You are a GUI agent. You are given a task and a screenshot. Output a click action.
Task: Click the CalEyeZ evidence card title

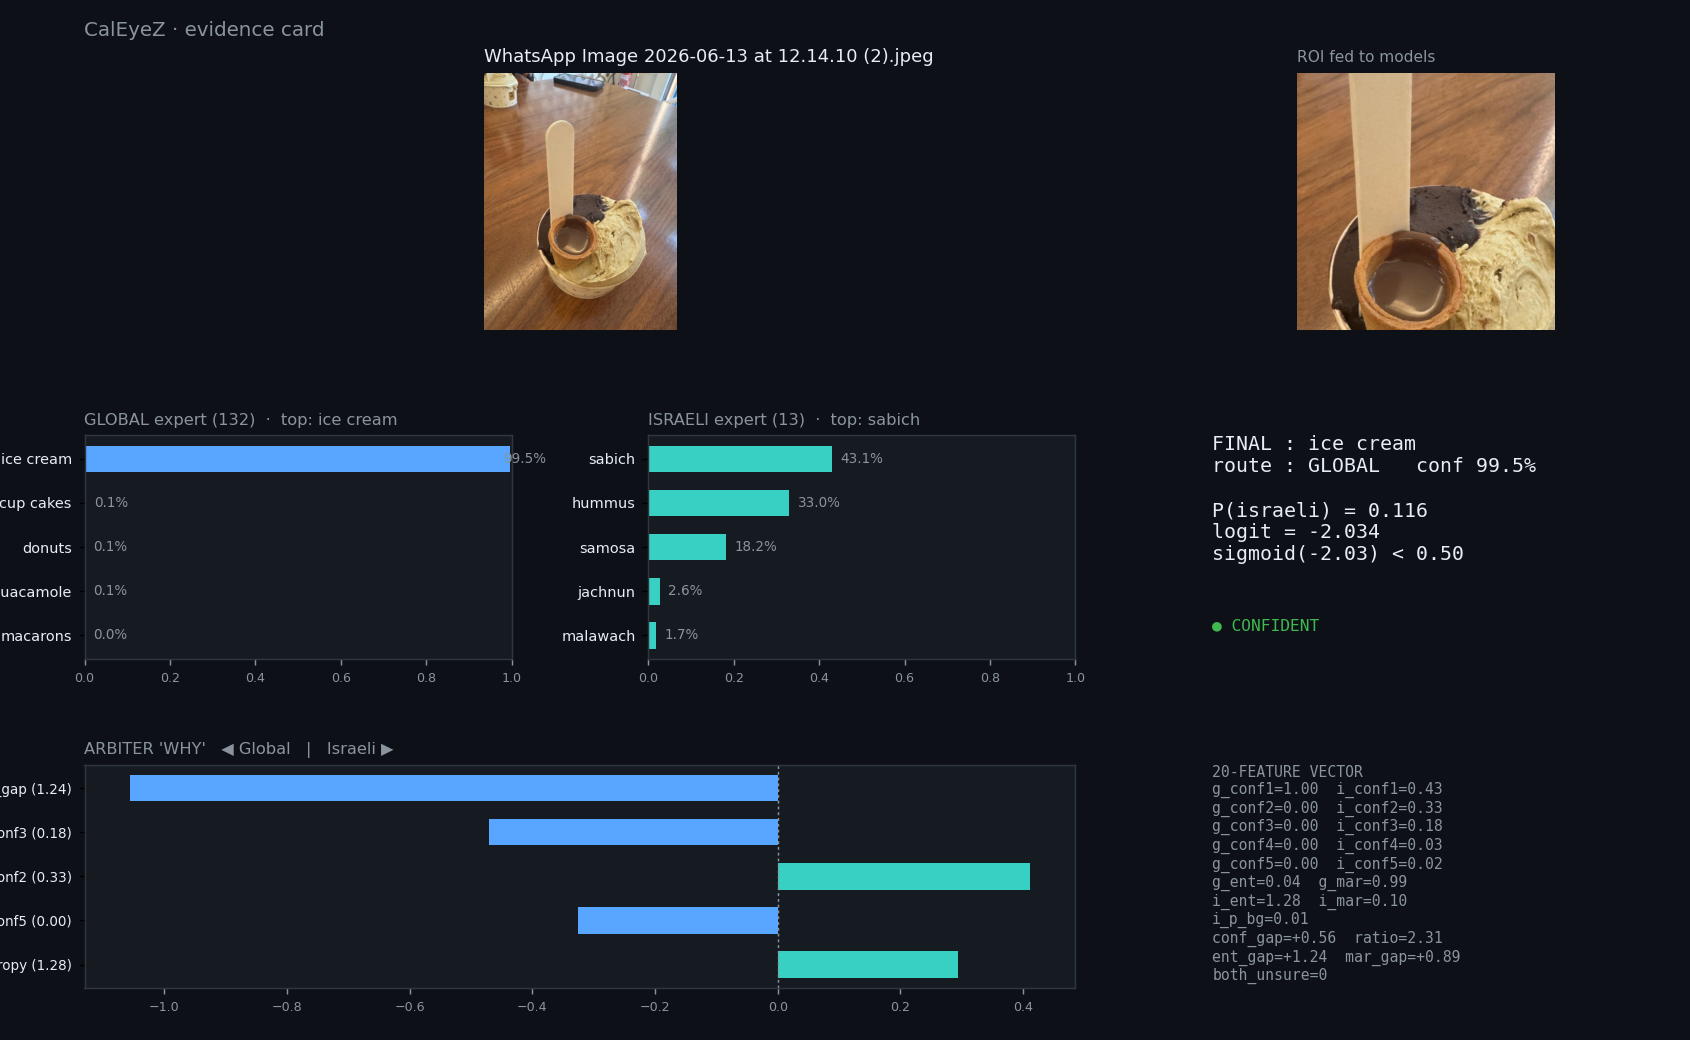click(x=204, y=29)
